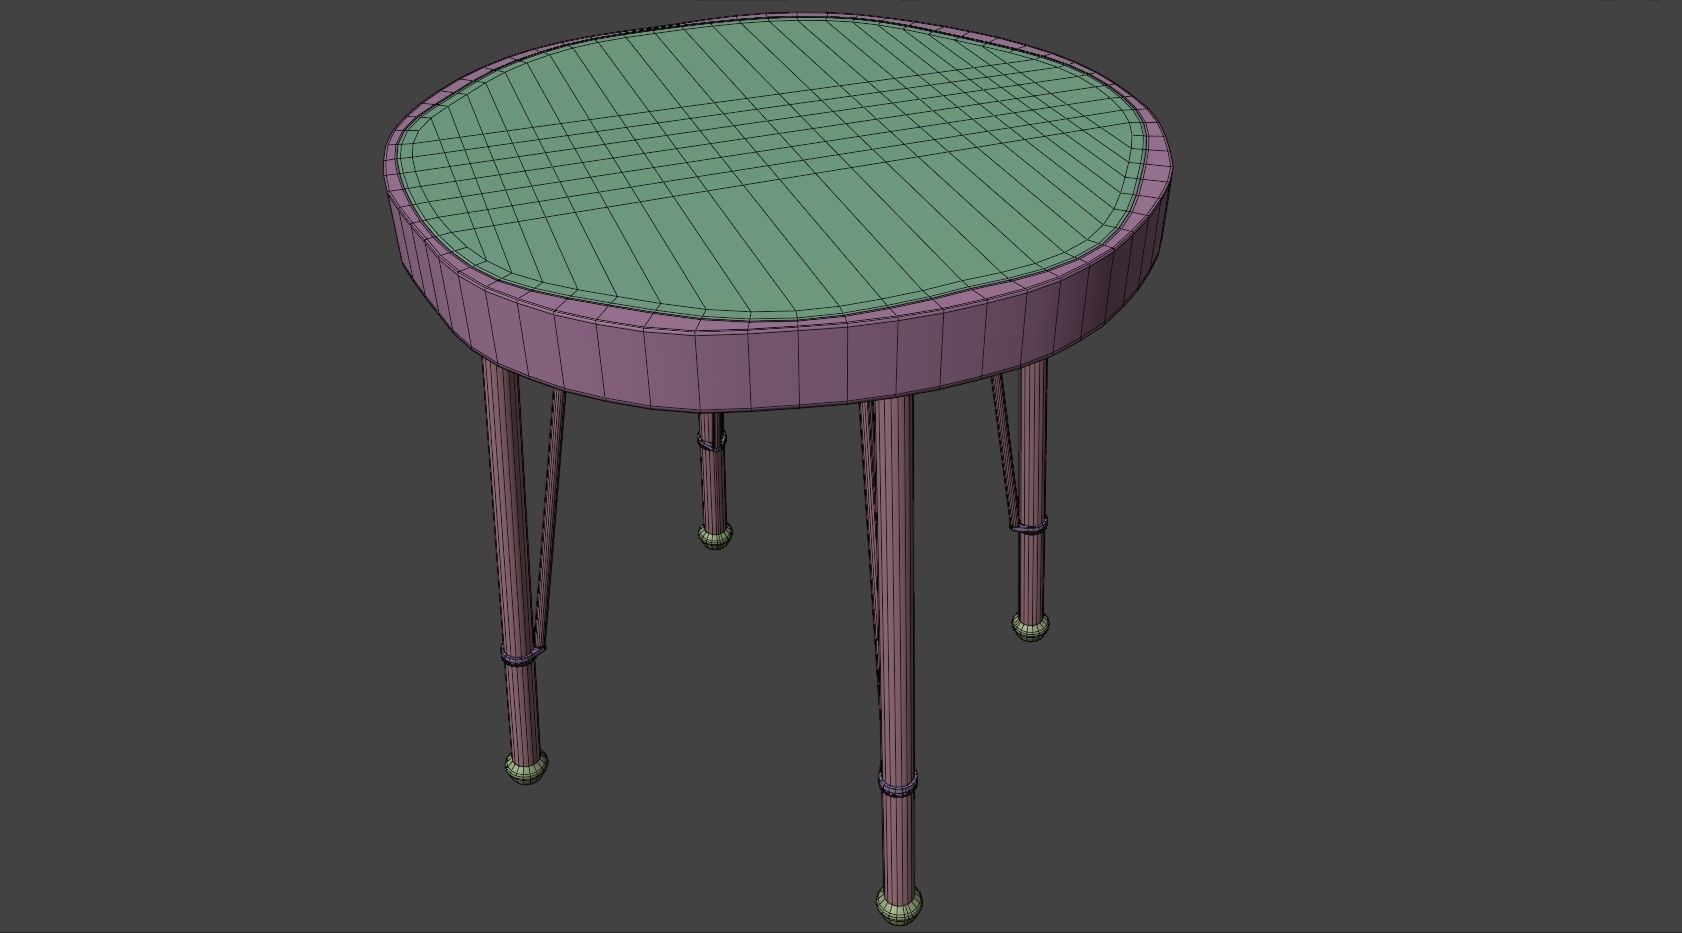The height and width of the screenshot is (933, 1682).
Task: Click the ball foot of the leftmost leg
Action: 527,770
